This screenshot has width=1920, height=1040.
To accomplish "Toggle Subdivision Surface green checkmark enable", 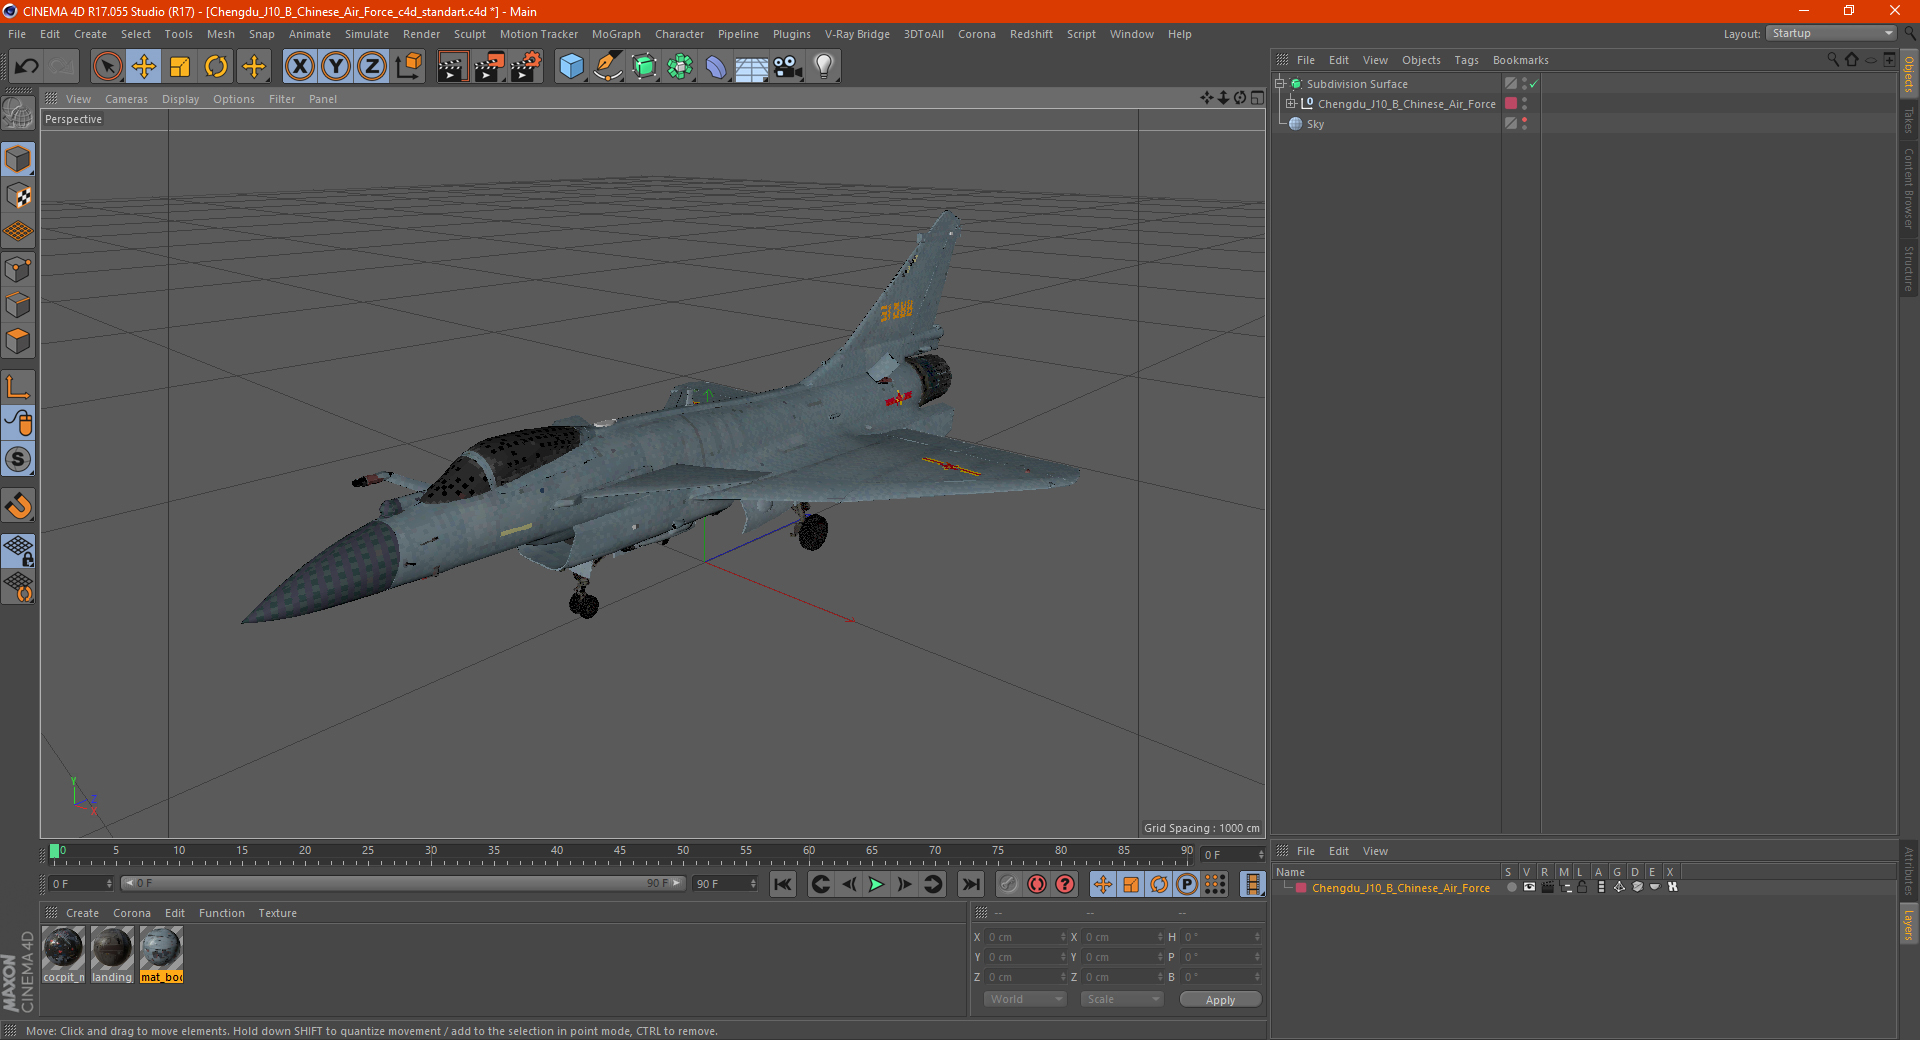I will [1533, 84].
